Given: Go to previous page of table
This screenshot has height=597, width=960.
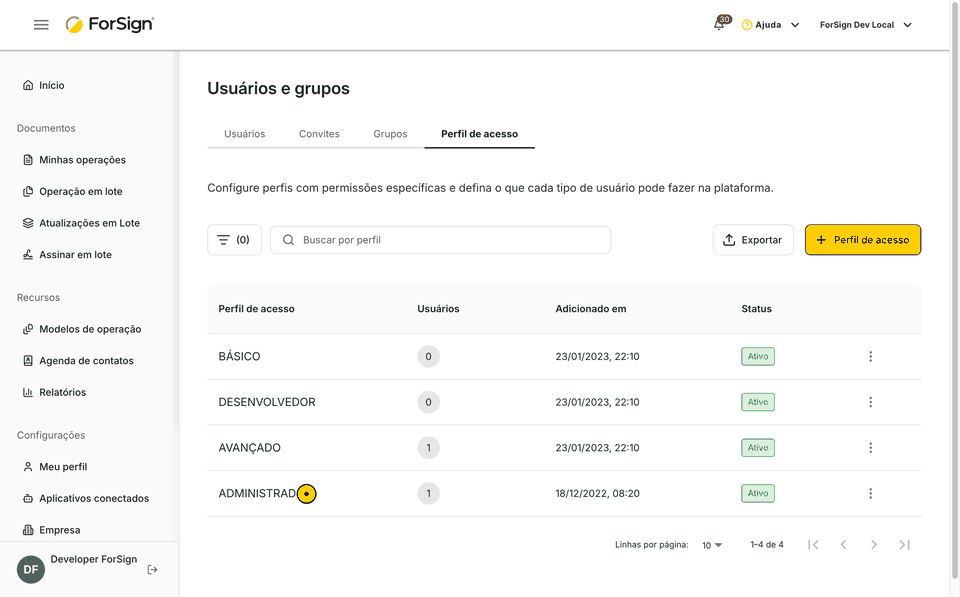Looking at the screenshot, I should [x=844, y=545].
